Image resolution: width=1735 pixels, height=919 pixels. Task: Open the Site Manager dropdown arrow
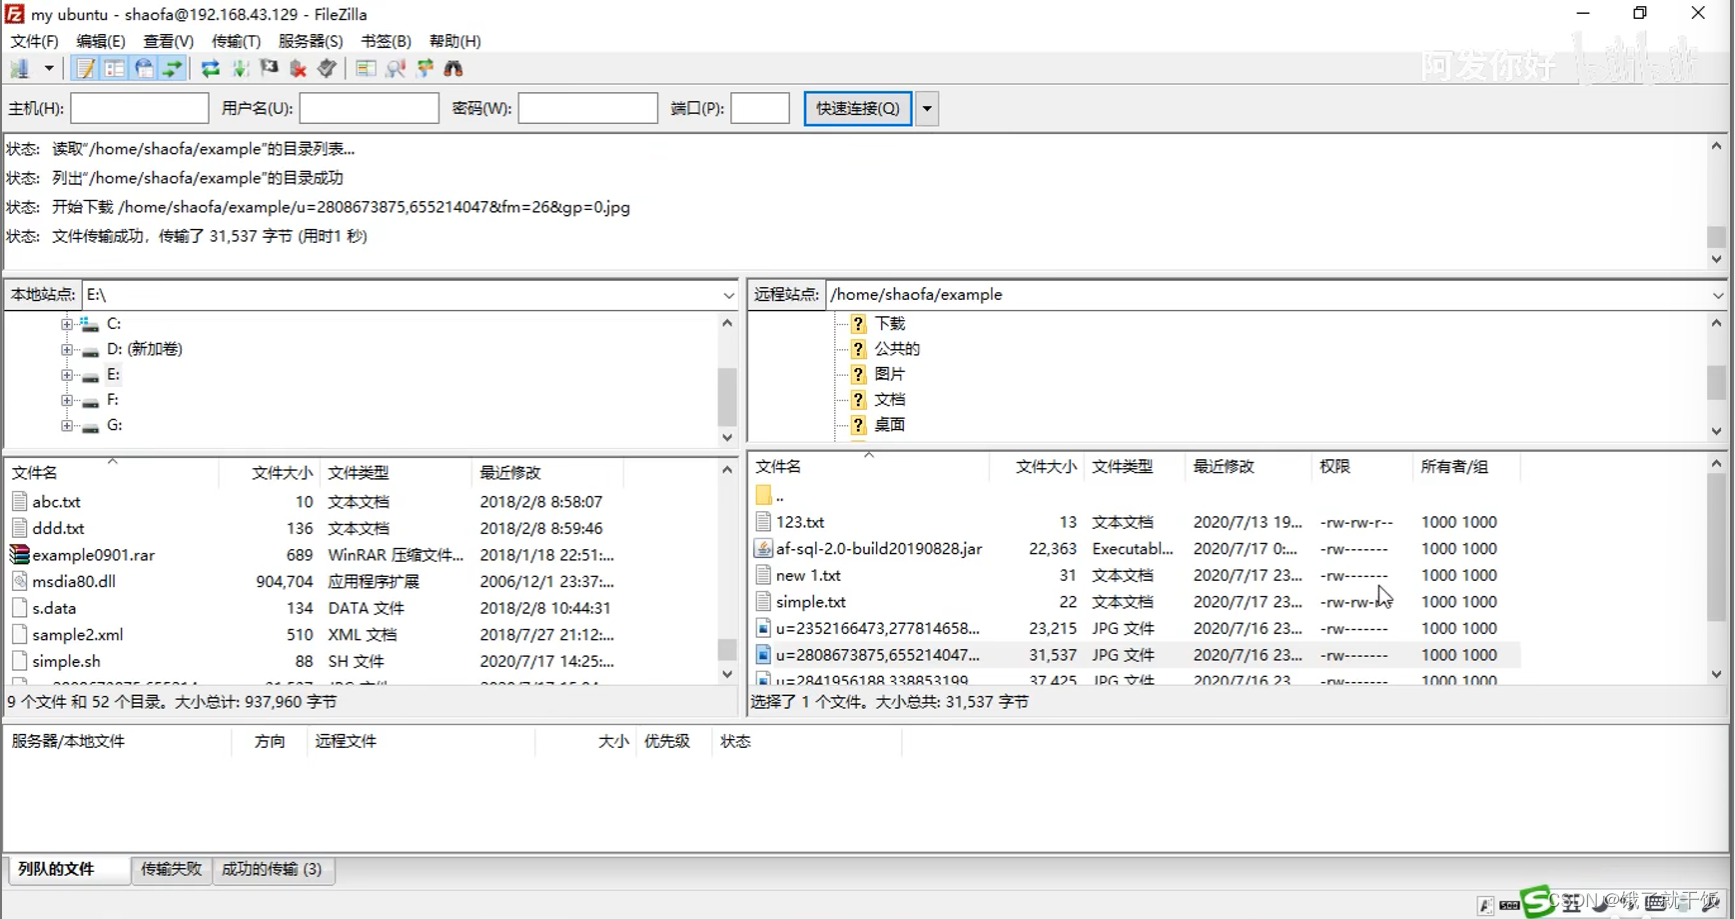(x=48, y=68)
